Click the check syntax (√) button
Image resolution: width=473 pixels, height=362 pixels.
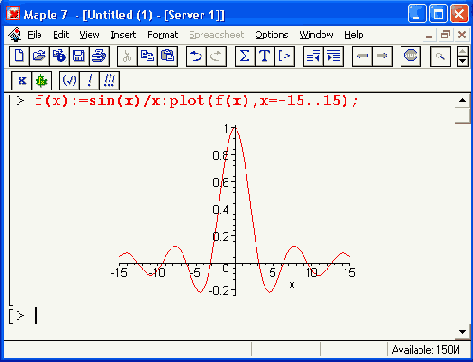(69, 81)
